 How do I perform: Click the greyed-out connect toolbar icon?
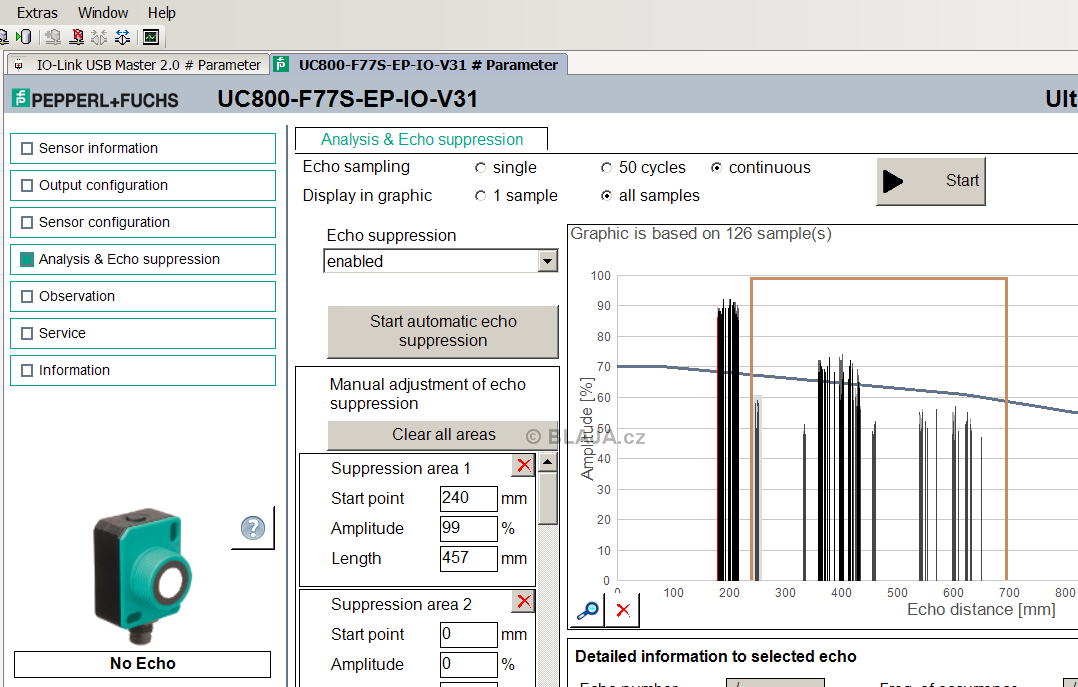coord(100,36)
